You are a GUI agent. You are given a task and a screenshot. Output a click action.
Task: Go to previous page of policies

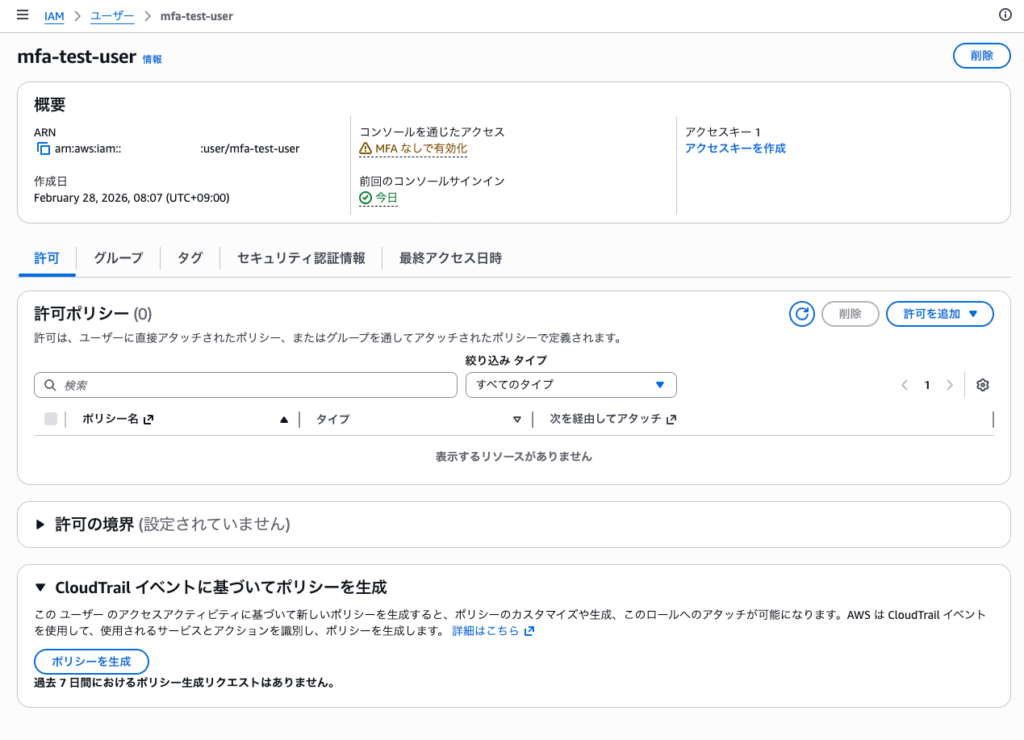904,385
